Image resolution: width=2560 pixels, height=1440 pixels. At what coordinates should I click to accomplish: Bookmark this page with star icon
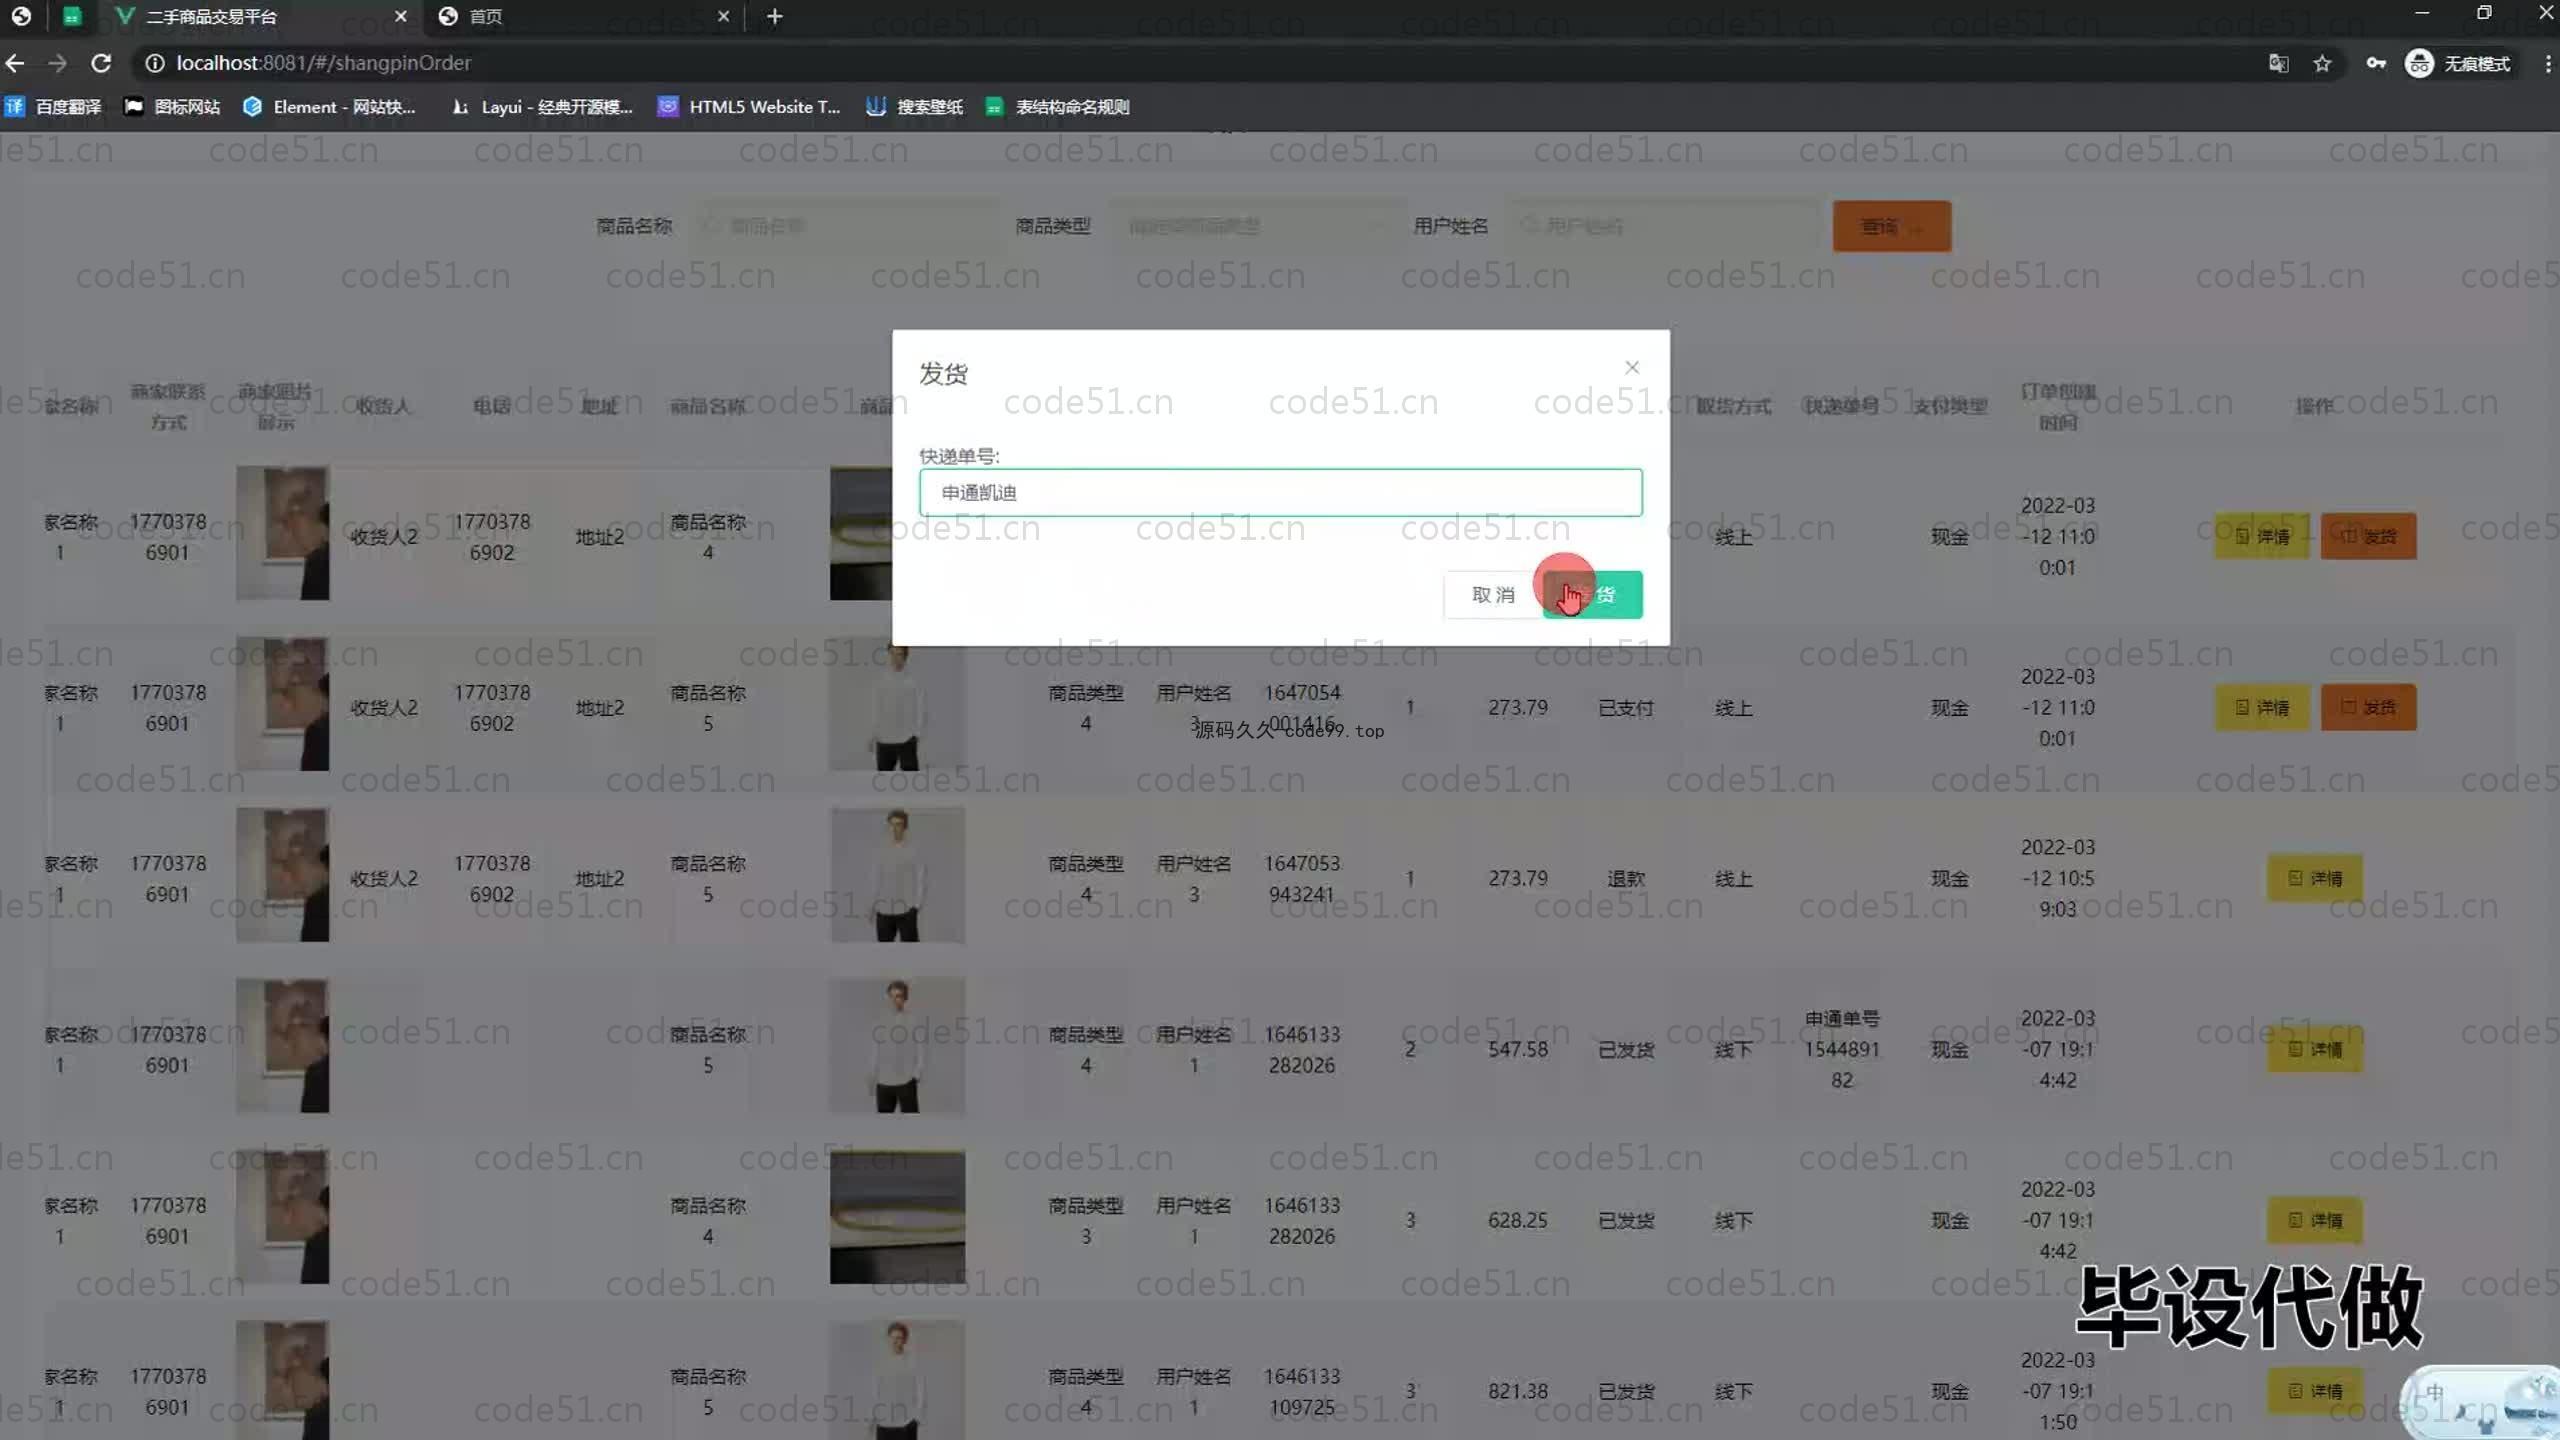2322,64
